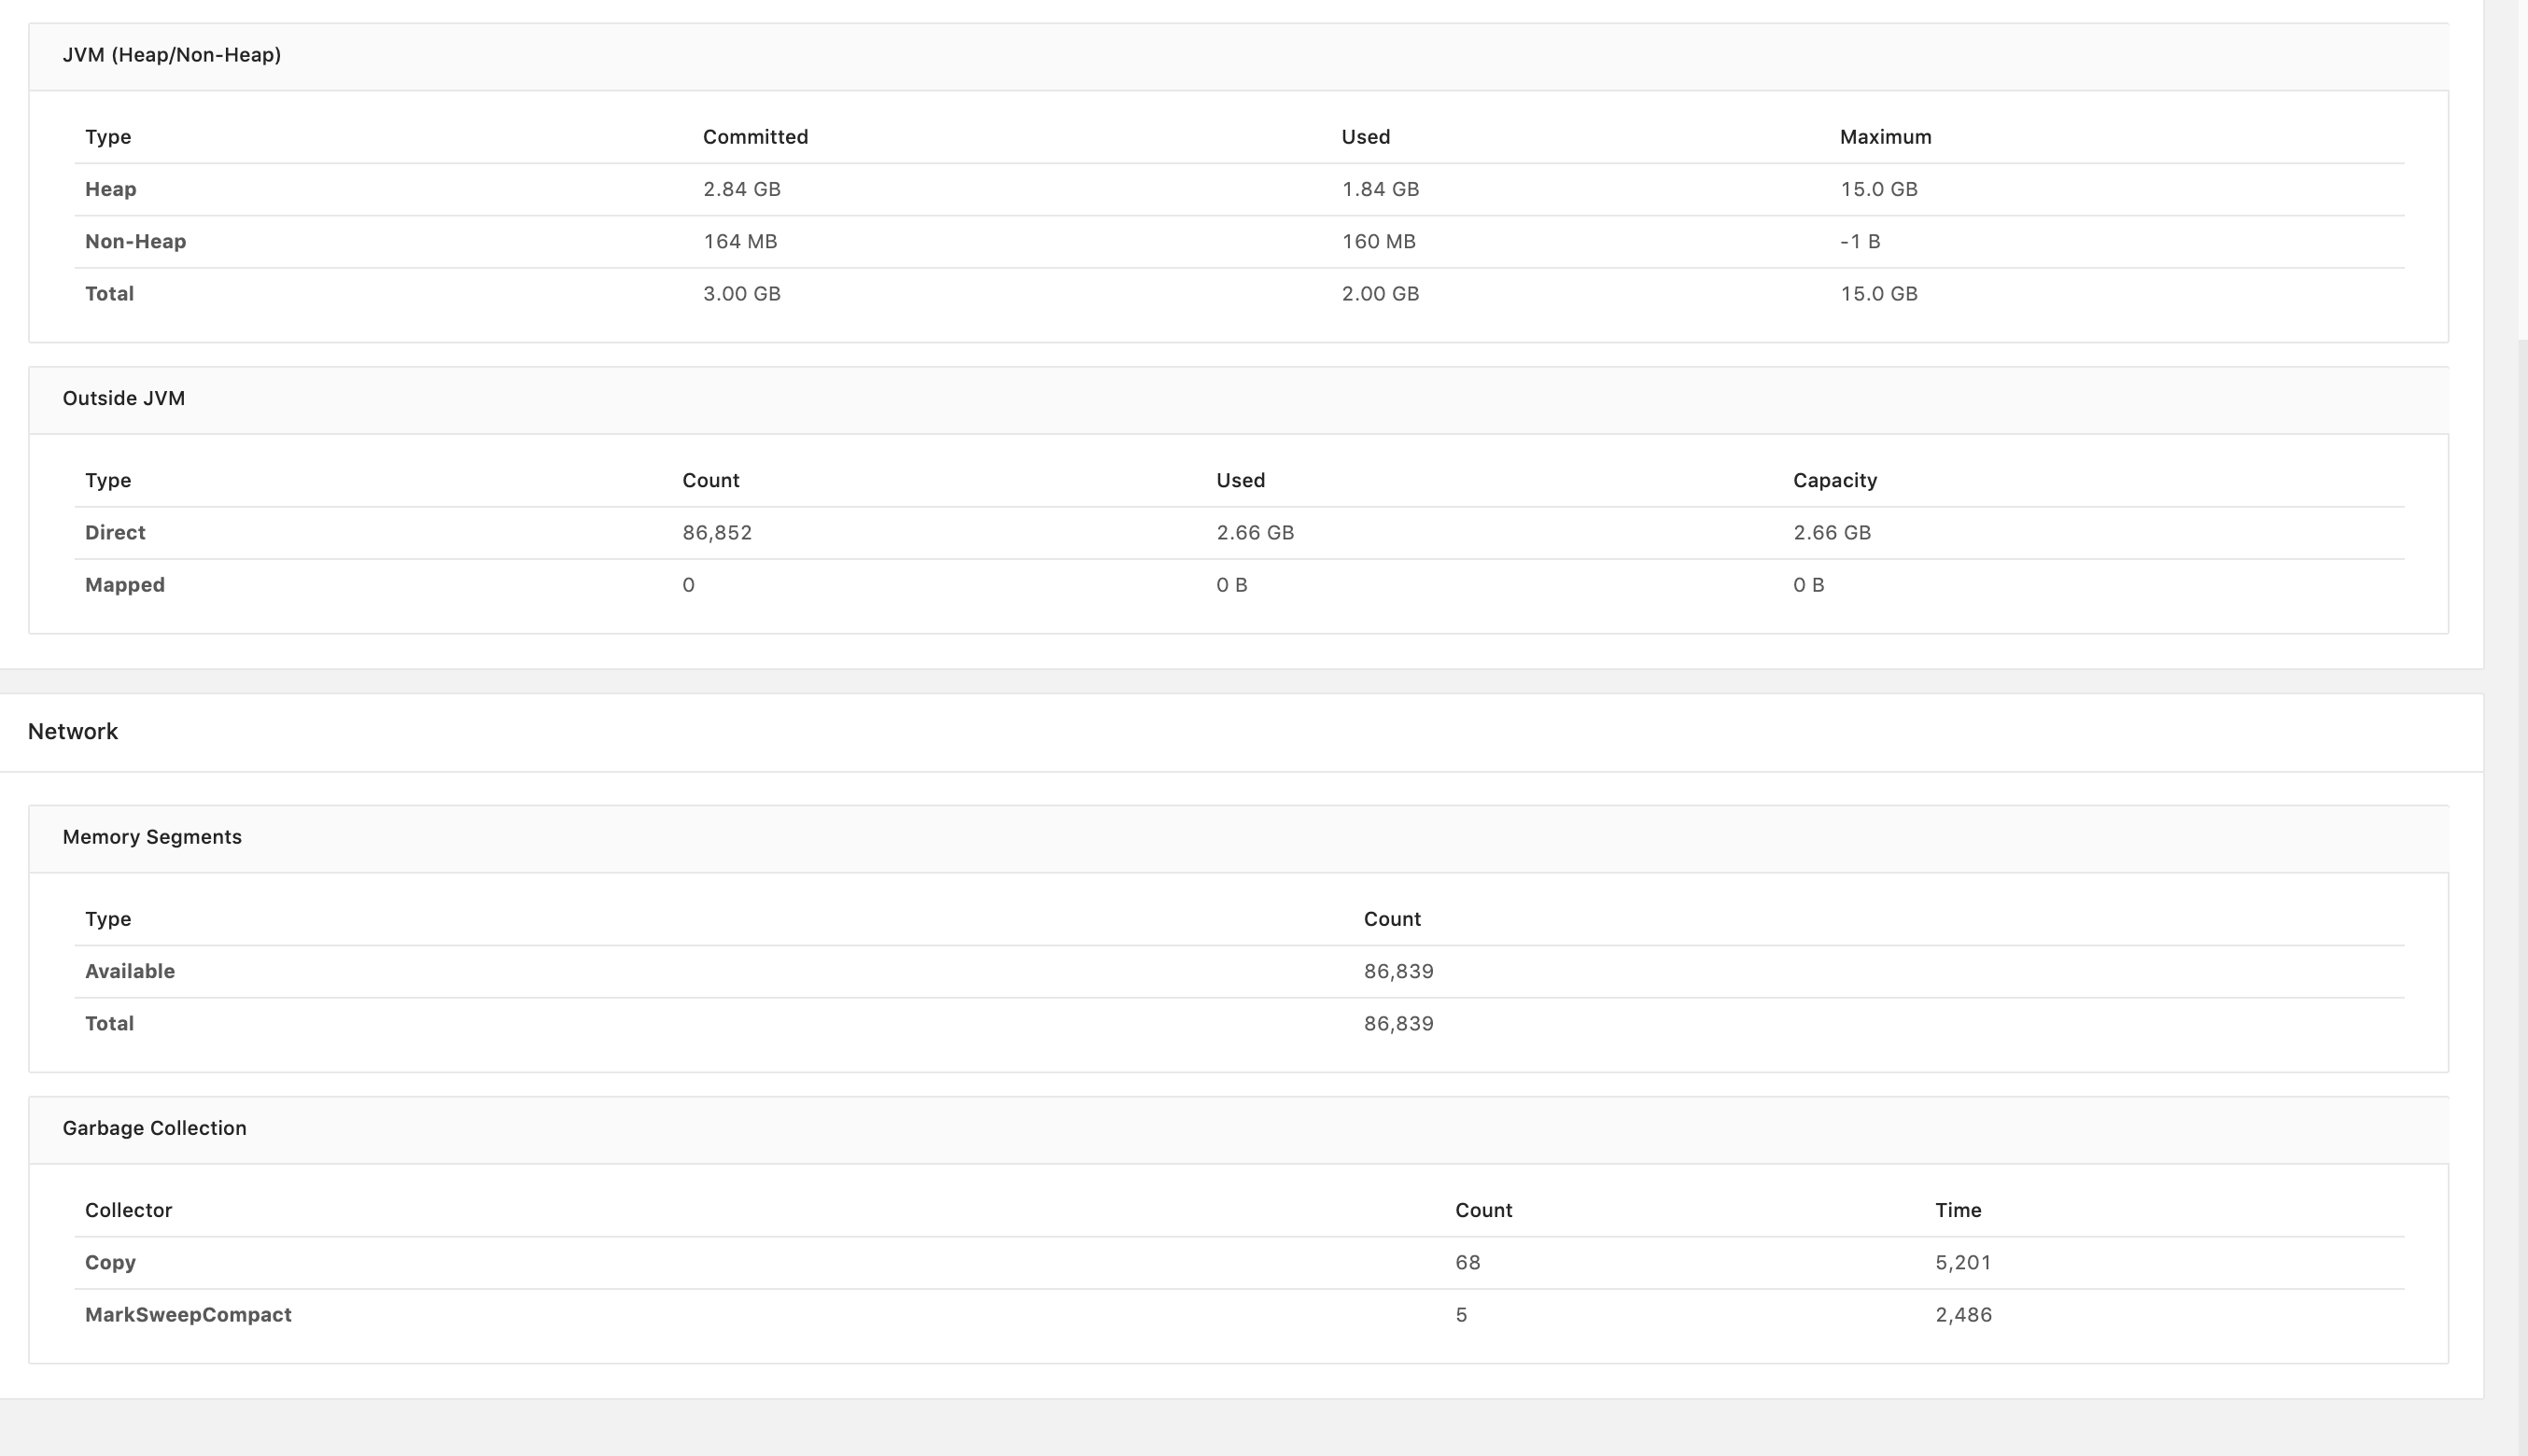Click the JVM (Heap/Non-Heap) panel header

(x=171, y=55)
